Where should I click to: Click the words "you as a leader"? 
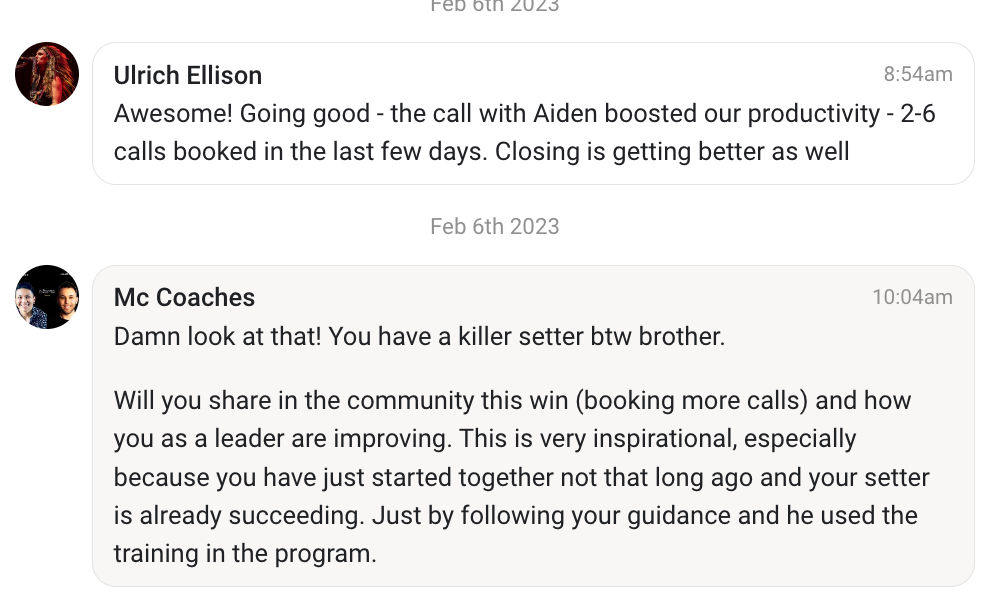[194, 439]
